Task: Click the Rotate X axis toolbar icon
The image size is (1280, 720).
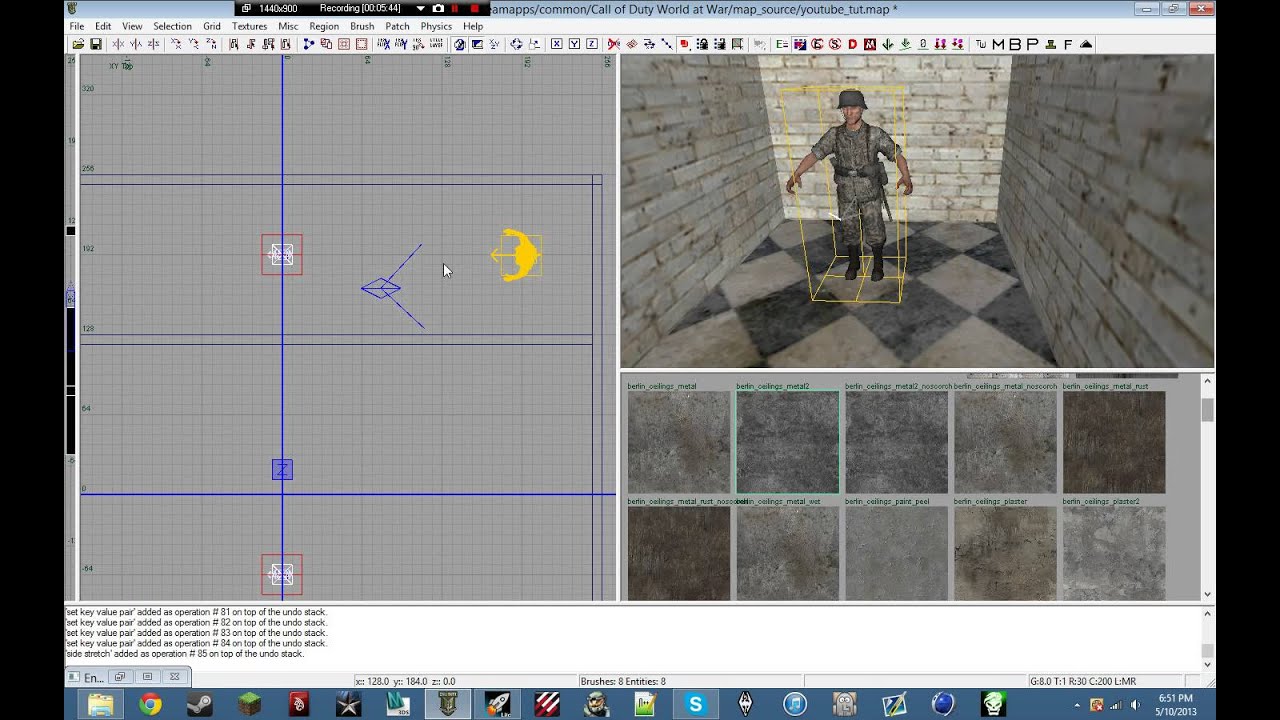Action: click(x=176, y=44)
